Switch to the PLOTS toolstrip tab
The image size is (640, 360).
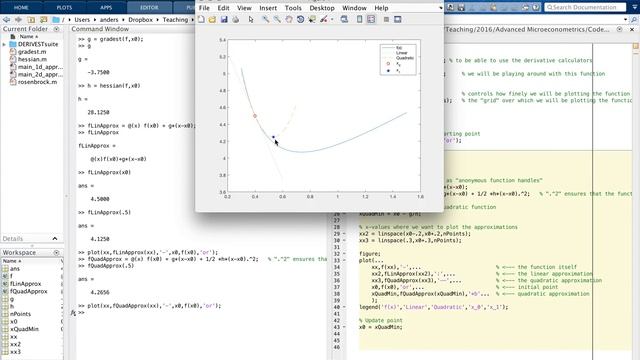click(x=64, y=7)
